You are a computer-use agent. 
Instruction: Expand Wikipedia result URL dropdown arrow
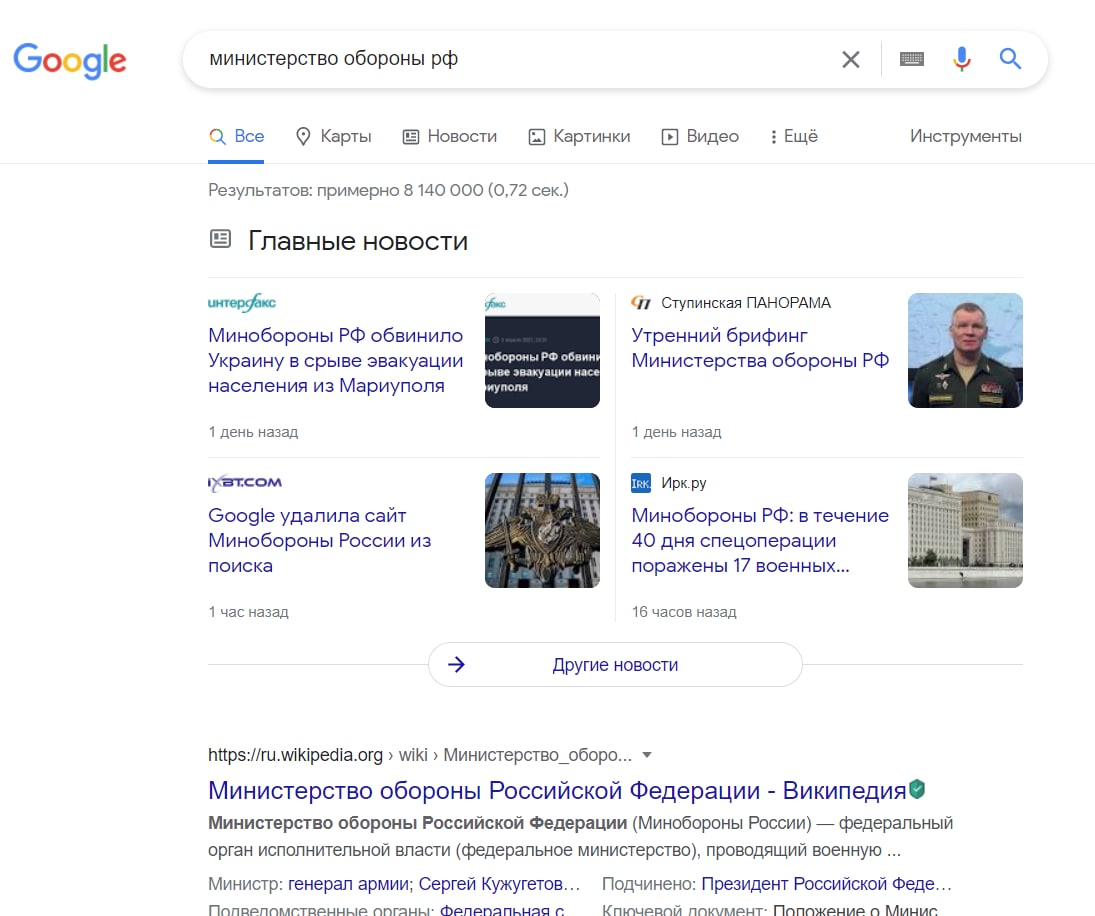click(x=647, y=755)
